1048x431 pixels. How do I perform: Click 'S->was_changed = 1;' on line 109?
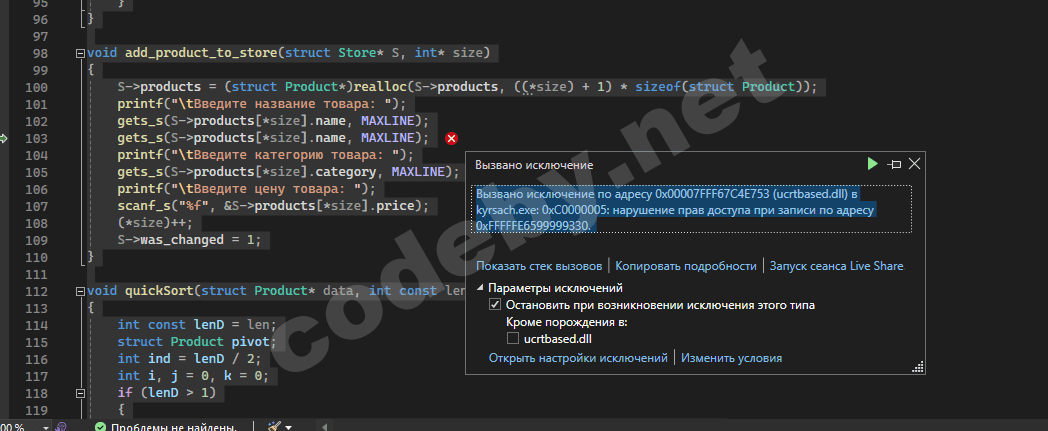click(x=190, y=241)
